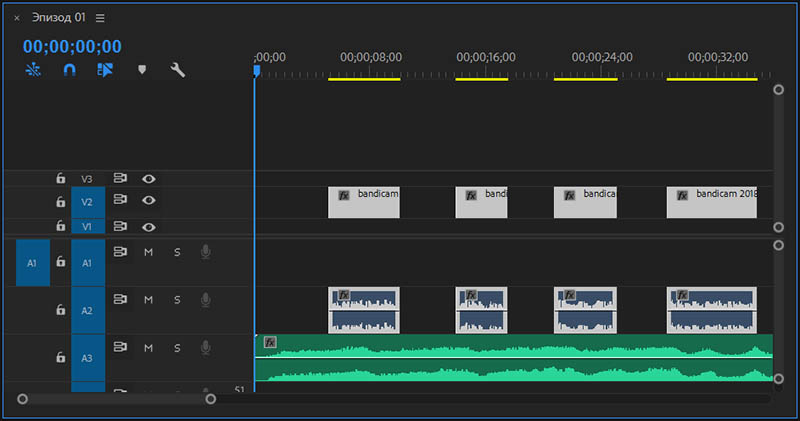Toggle lock on track V3
The image size is (800, 421).
tap(61, 178)
